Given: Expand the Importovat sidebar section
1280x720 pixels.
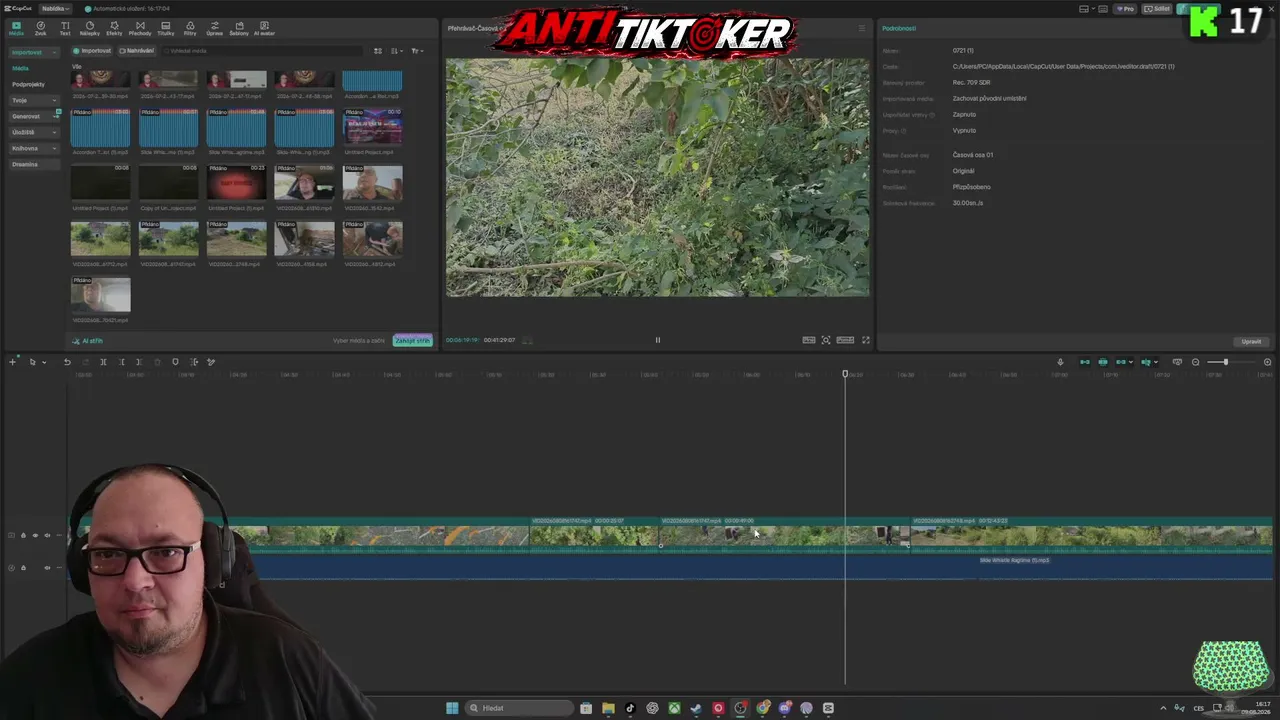Looking at the screenshot, I should (x=35, y=52).
